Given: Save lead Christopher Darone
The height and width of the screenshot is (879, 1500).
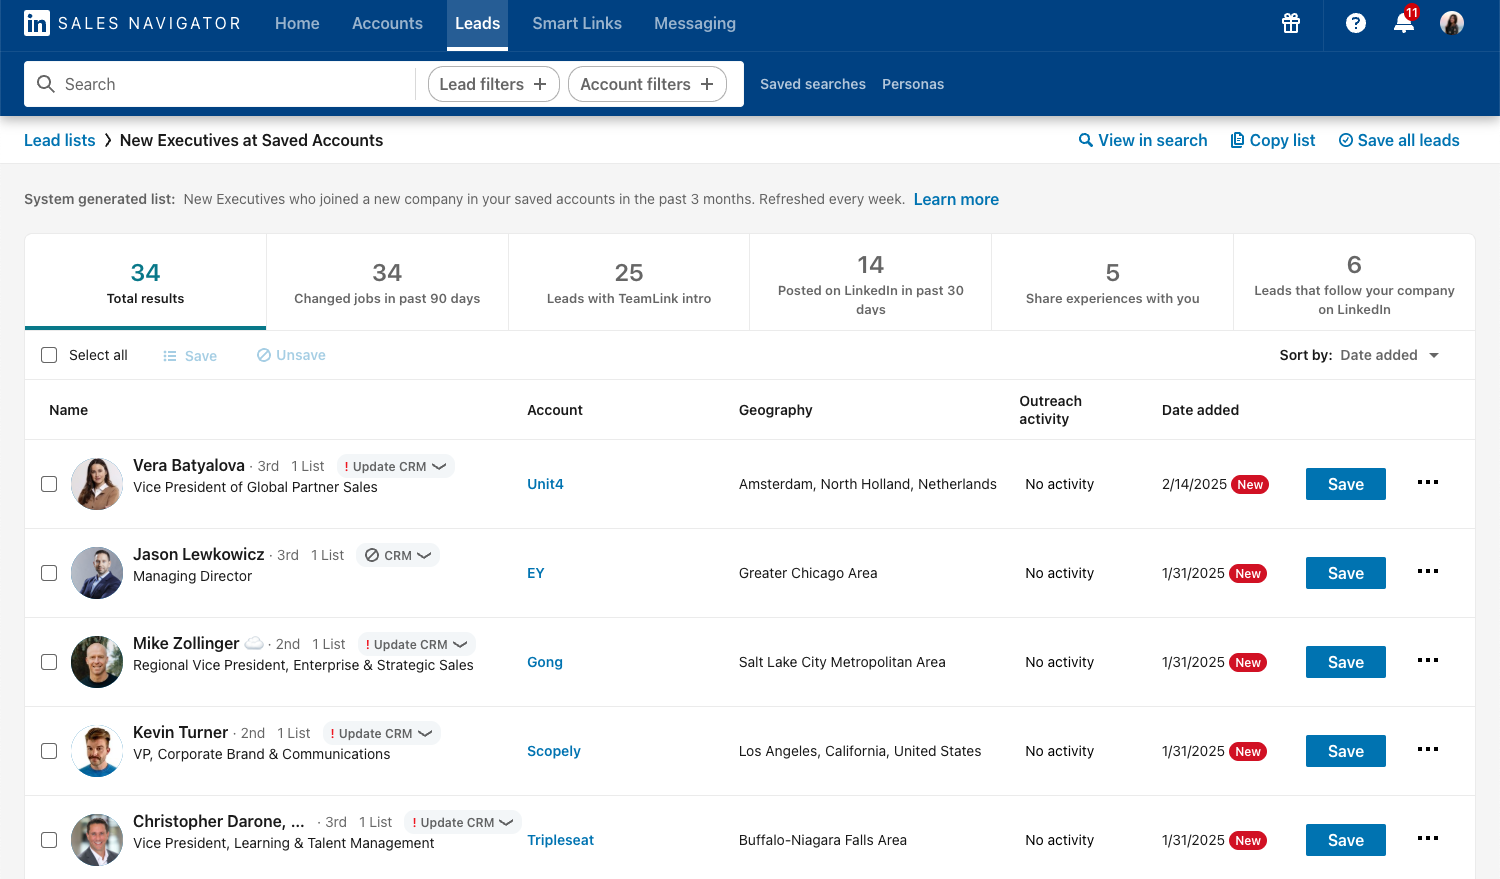Looking at the screenshot, I should coord(1346,840).
